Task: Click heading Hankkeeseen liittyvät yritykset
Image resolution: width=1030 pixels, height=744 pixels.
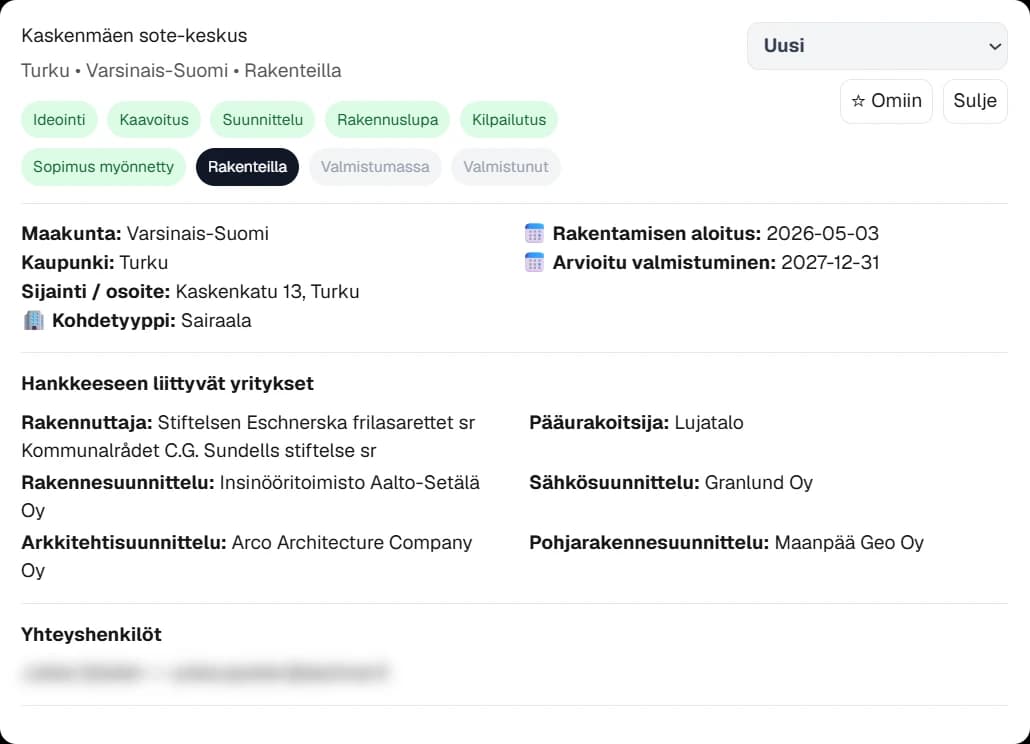Action: 168,383
